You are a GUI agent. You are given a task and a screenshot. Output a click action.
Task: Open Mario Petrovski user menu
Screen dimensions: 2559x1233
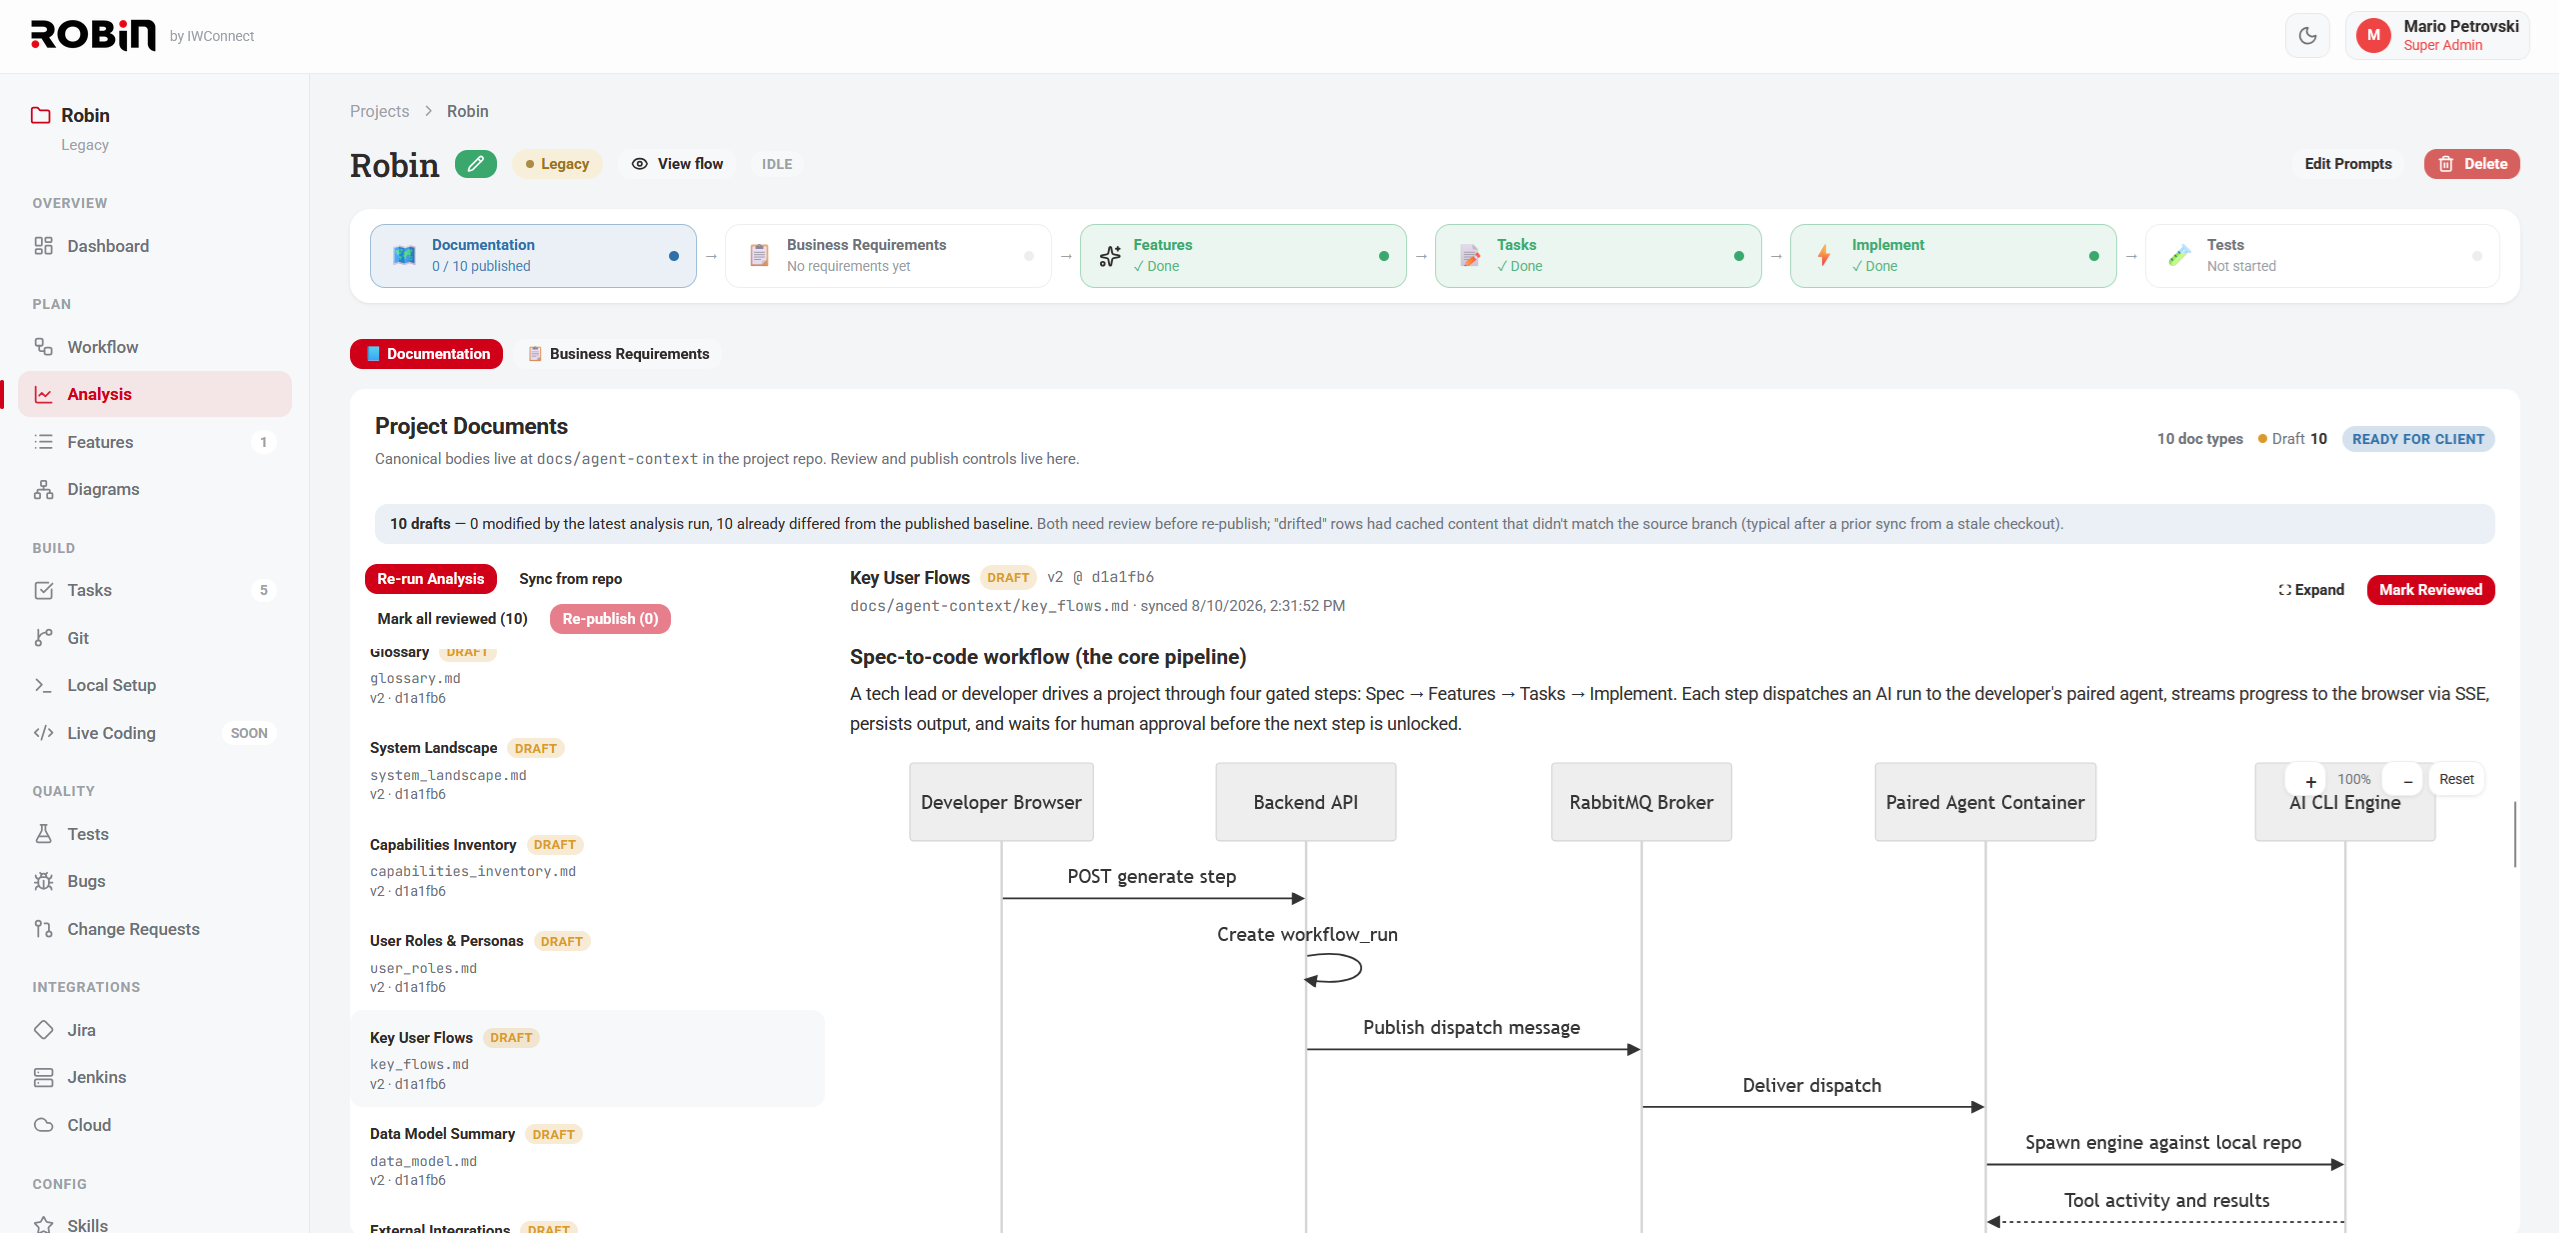pos(2437,36)
